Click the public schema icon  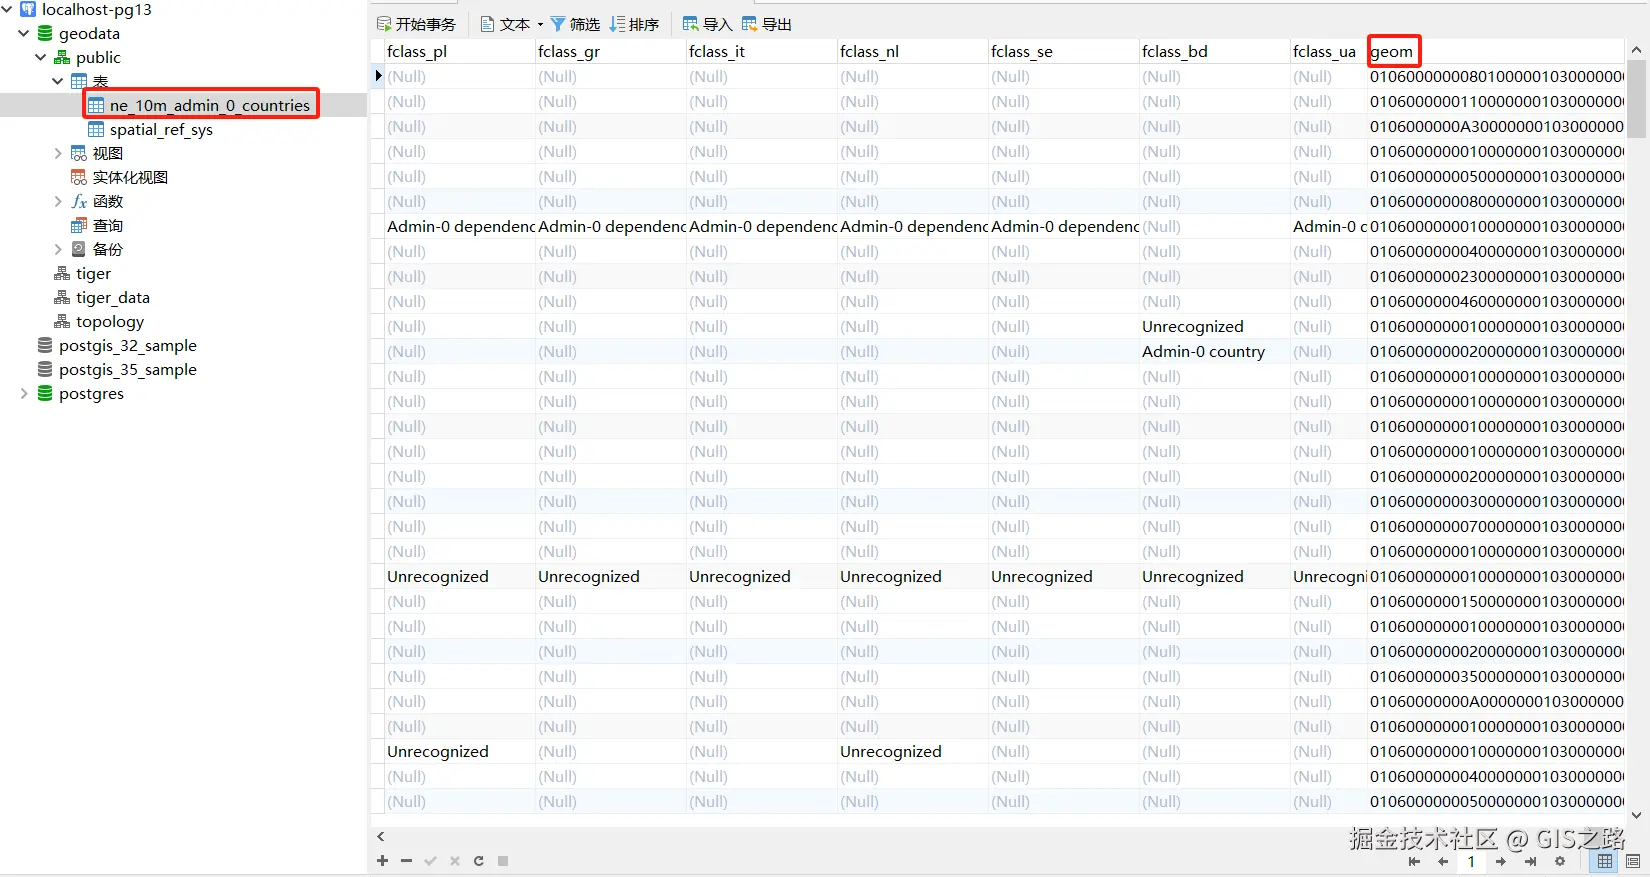click(x=62, y=57)
